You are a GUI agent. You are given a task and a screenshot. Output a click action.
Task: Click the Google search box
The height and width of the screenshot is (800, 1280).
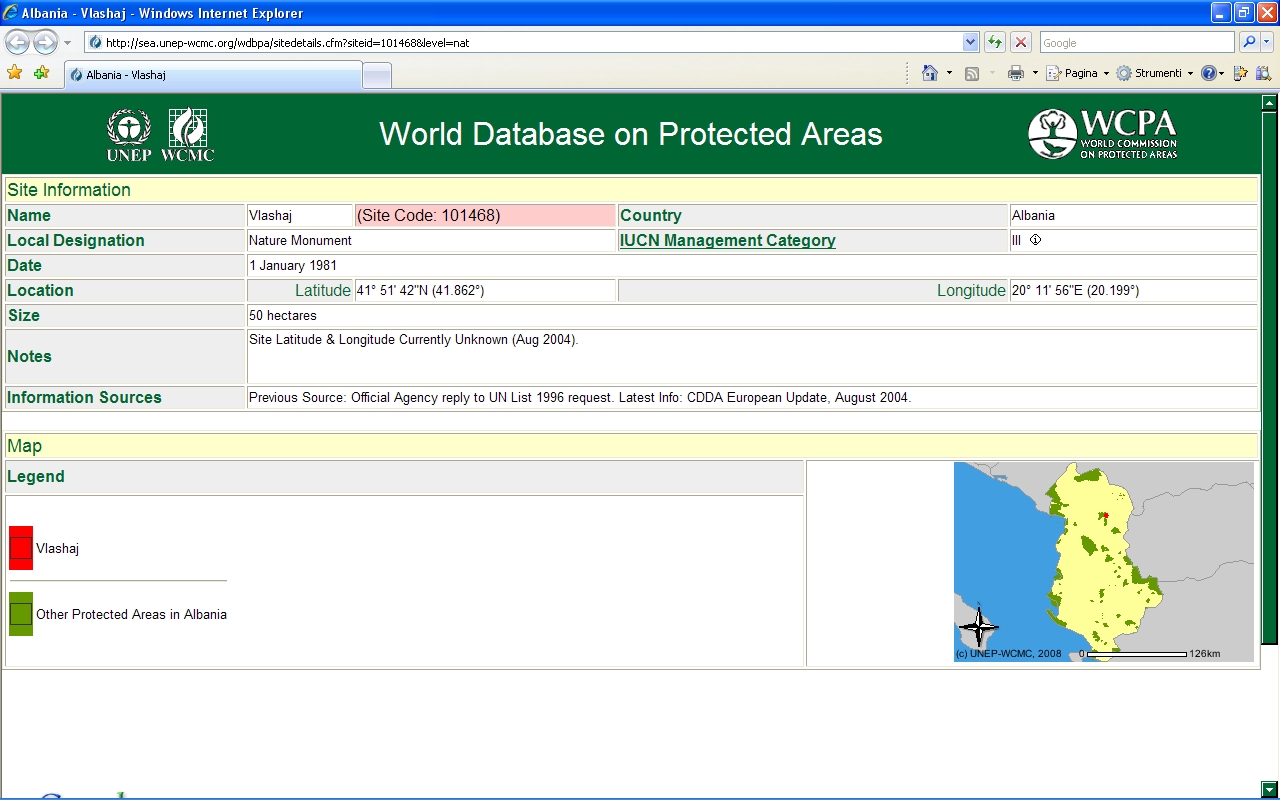[1137, 42]
